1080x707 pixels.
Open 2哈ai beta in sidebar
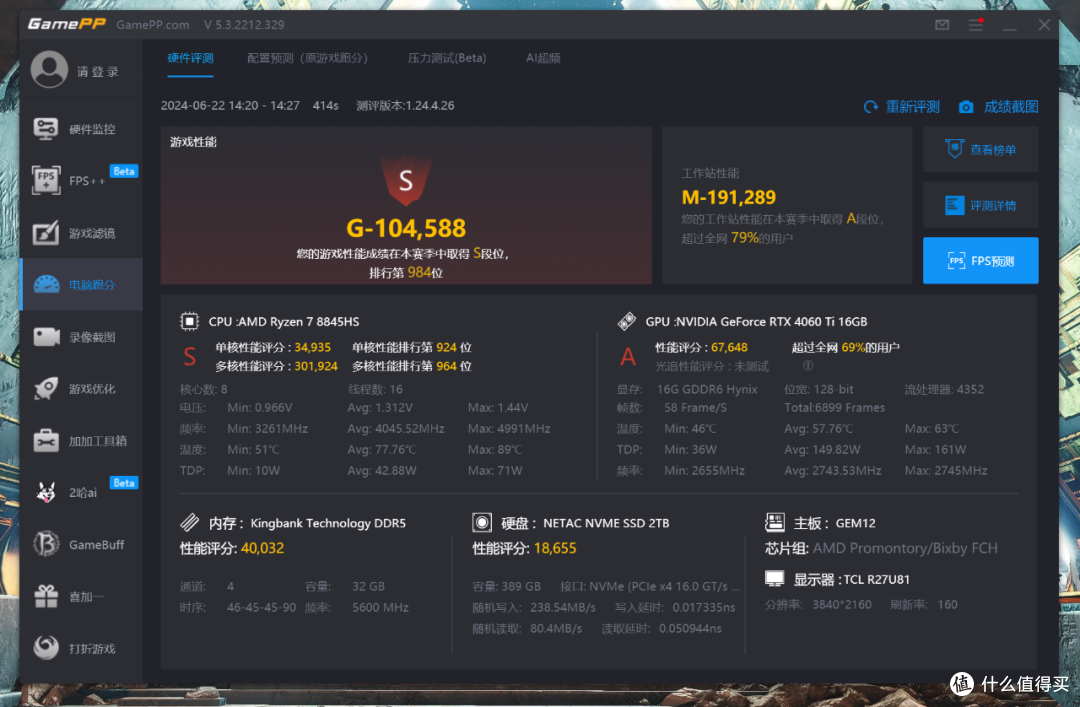tap(81, 493)
